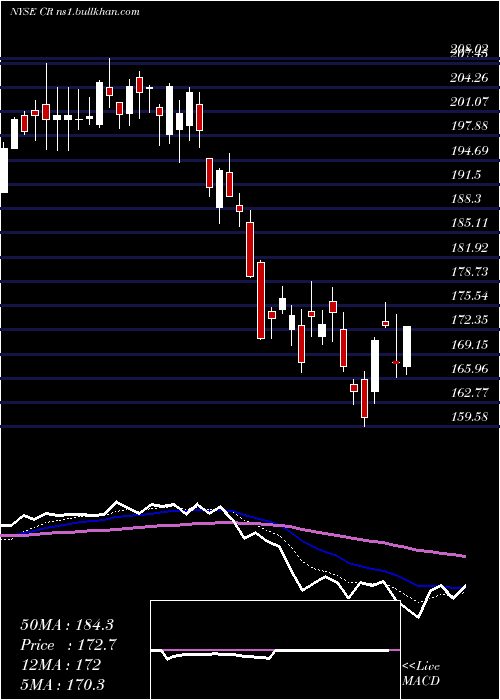Select the 12MA : 172 readout
Image resolution: width=500 pixels, height=700 pixels.
point(60,665)
